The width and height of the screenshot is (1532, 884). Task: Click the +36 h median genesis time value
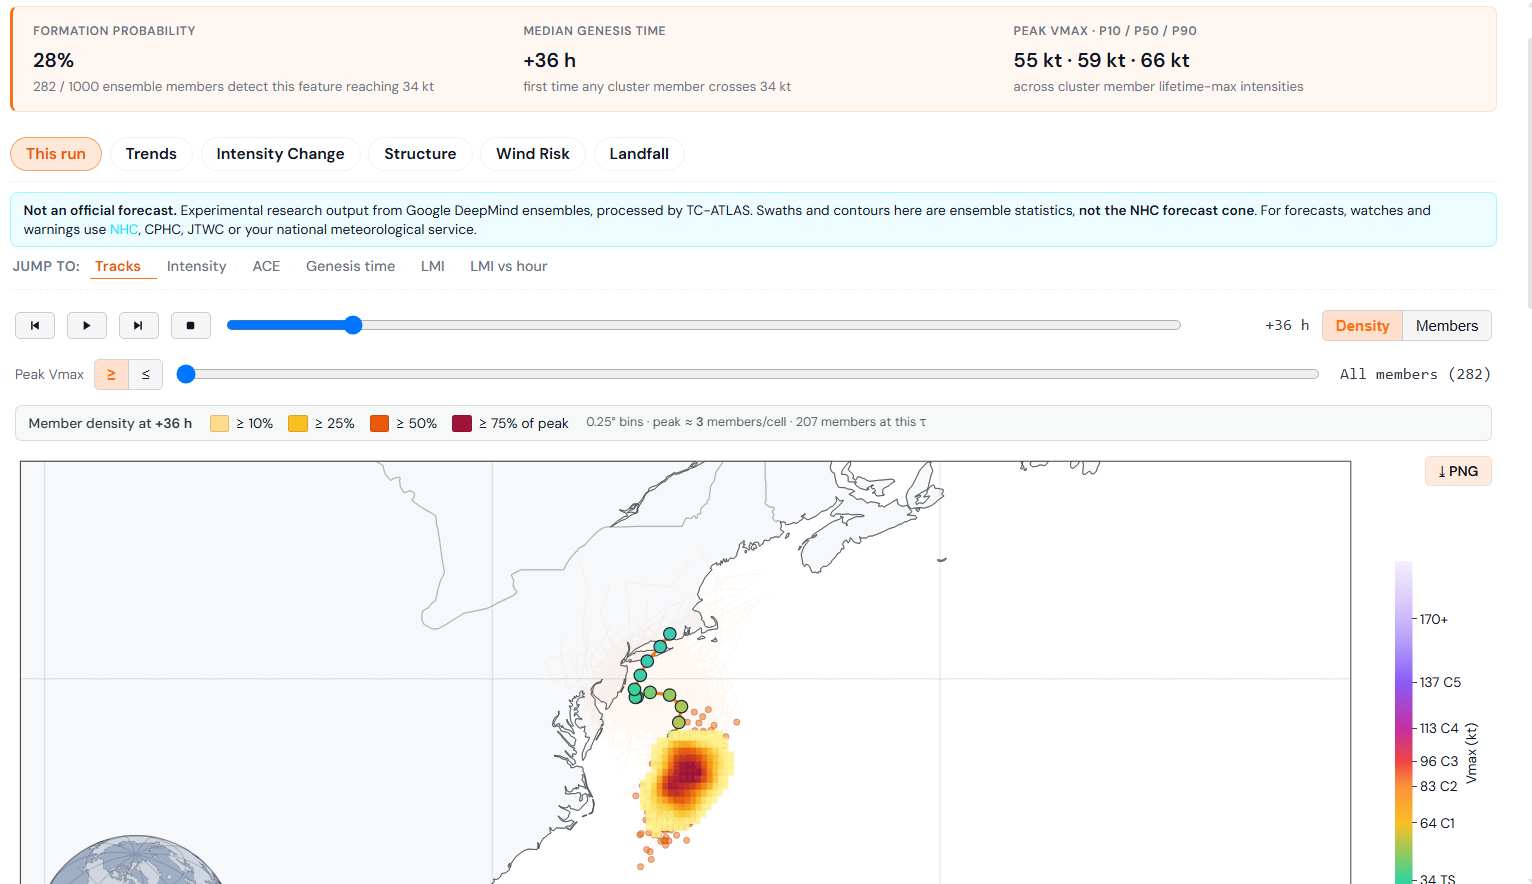[549, 60]
